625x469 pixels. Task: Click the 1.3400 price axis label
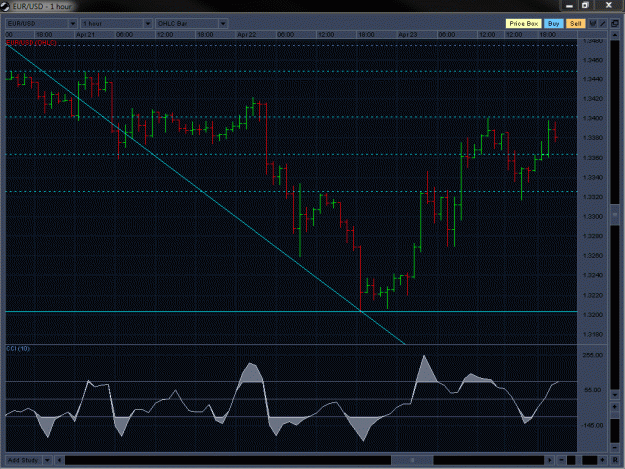tap(593, 118)
